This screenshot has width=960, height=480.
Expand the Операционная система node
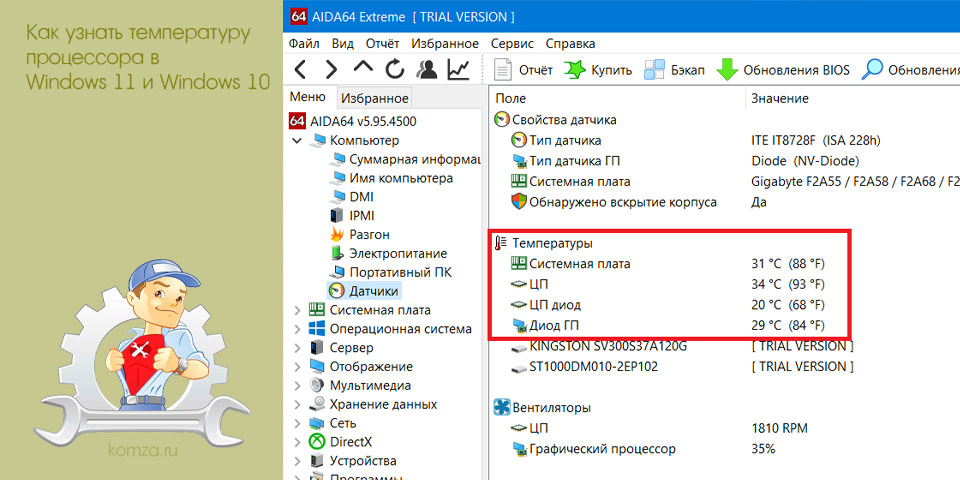pos(297,329)
